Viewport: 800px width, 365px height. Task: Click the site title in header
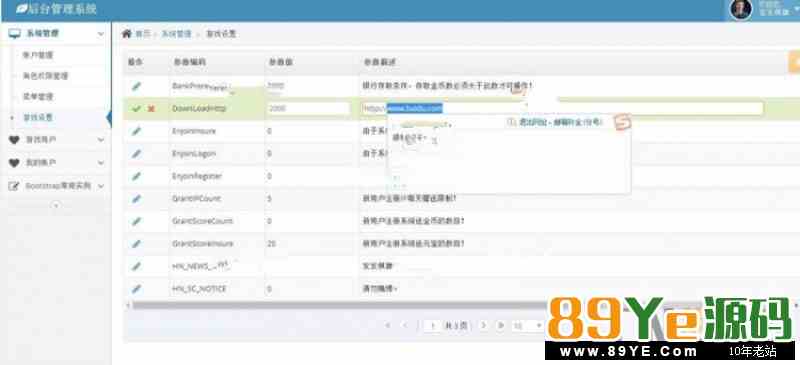click(x=62, y=9)
